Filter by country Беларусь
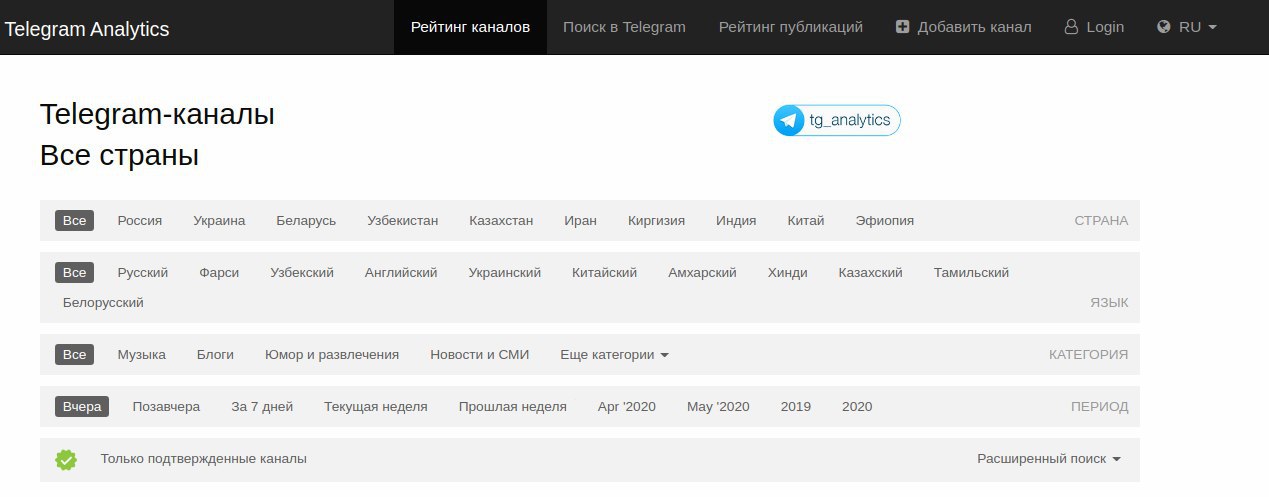 306,220
